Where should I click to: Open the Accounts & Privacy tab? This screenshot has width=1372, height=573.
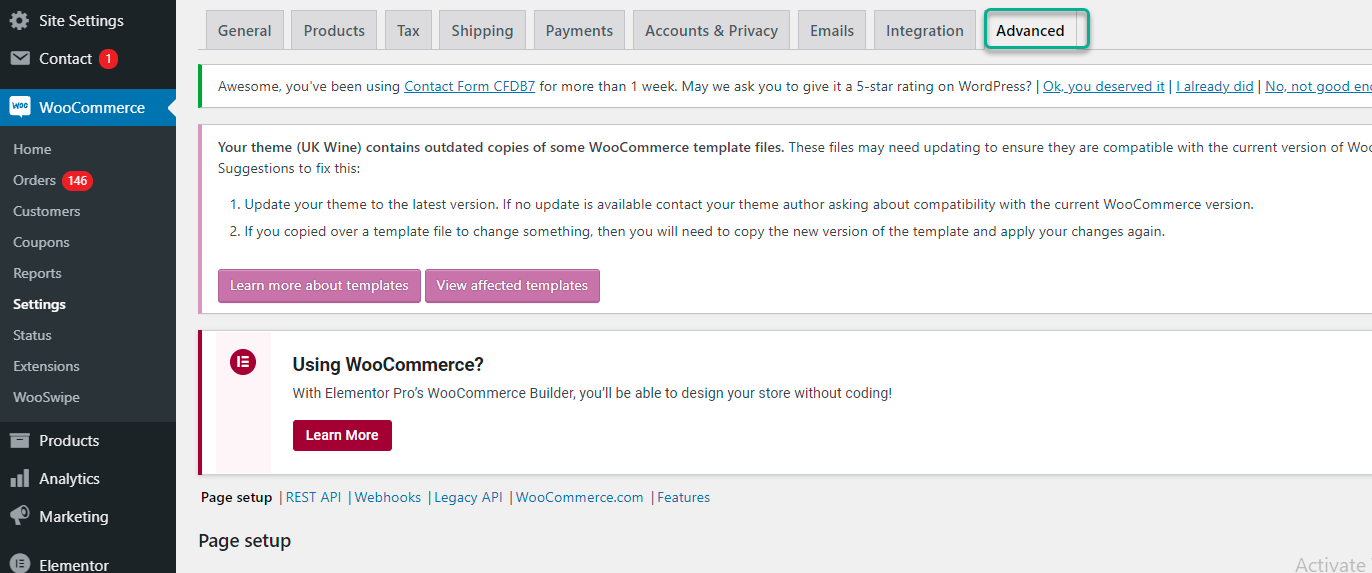click(711, 30)
